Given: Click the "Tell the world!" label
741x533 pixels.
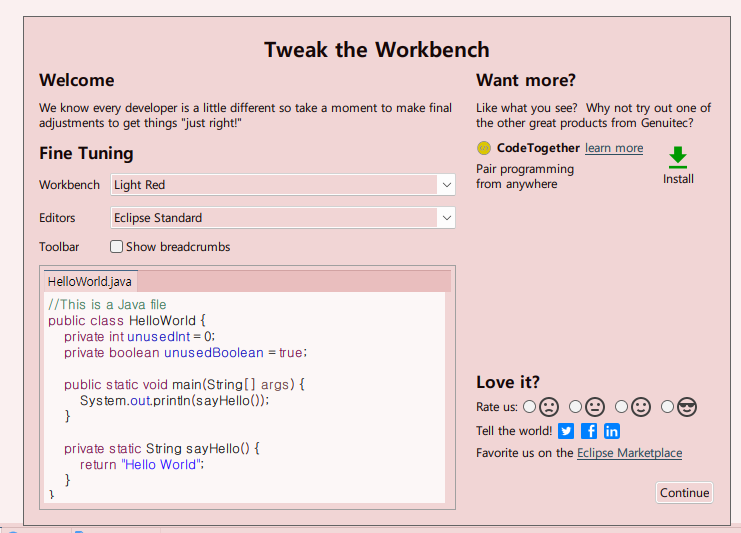Looking at the screenshot, I should pyautogui.click(x=514, y=431).
